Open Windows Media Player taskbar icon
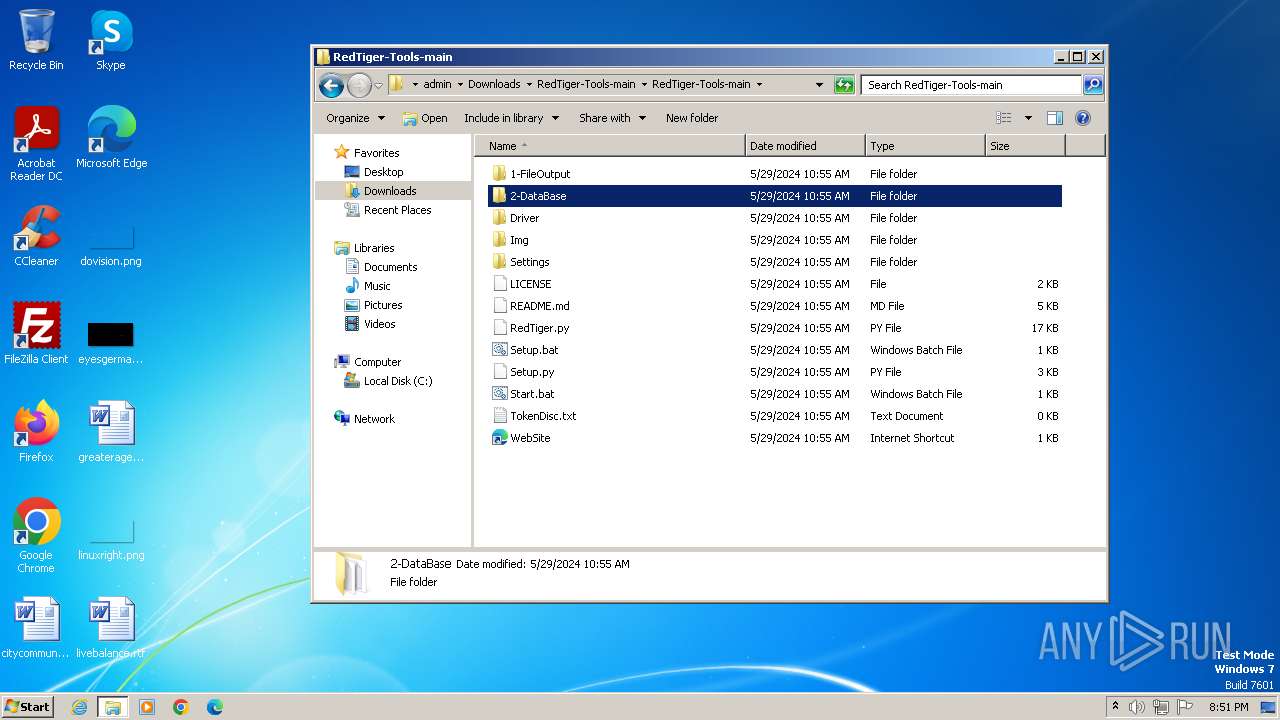 pos(147,707)
